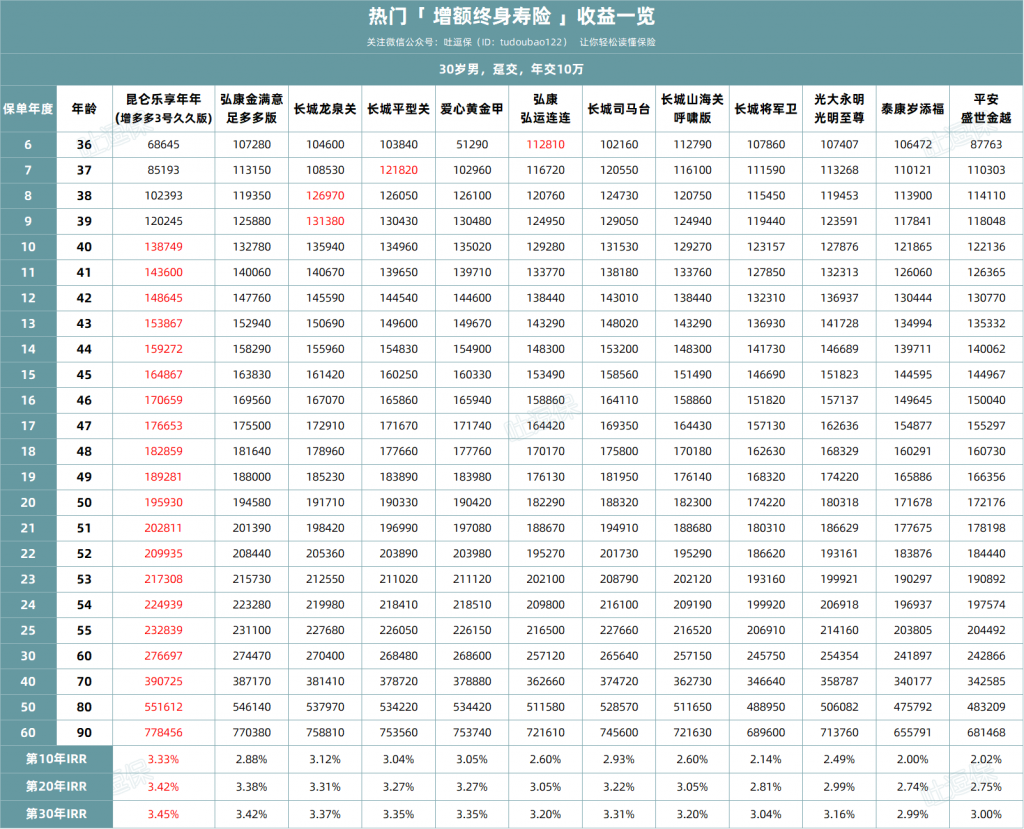Click the 爱心黄金甲 column header
Viewport: 1024px width, 829px height.
click(x=472, y=109)
